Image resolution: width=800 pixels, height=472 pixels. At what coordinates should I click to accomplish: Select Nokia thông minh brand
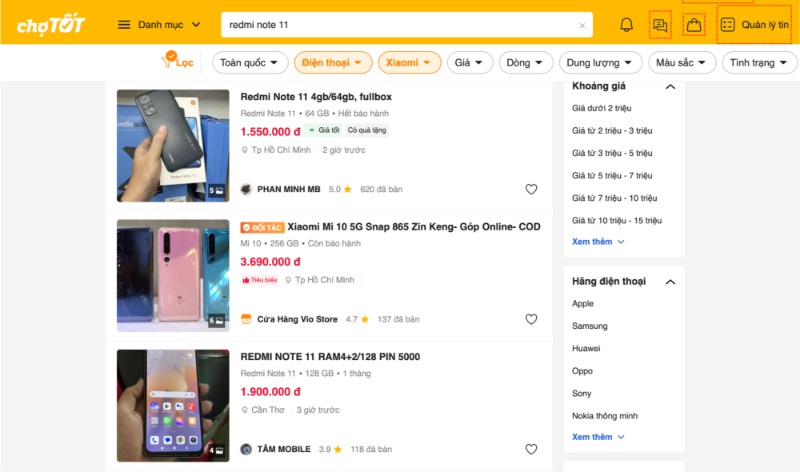(605, 416)
